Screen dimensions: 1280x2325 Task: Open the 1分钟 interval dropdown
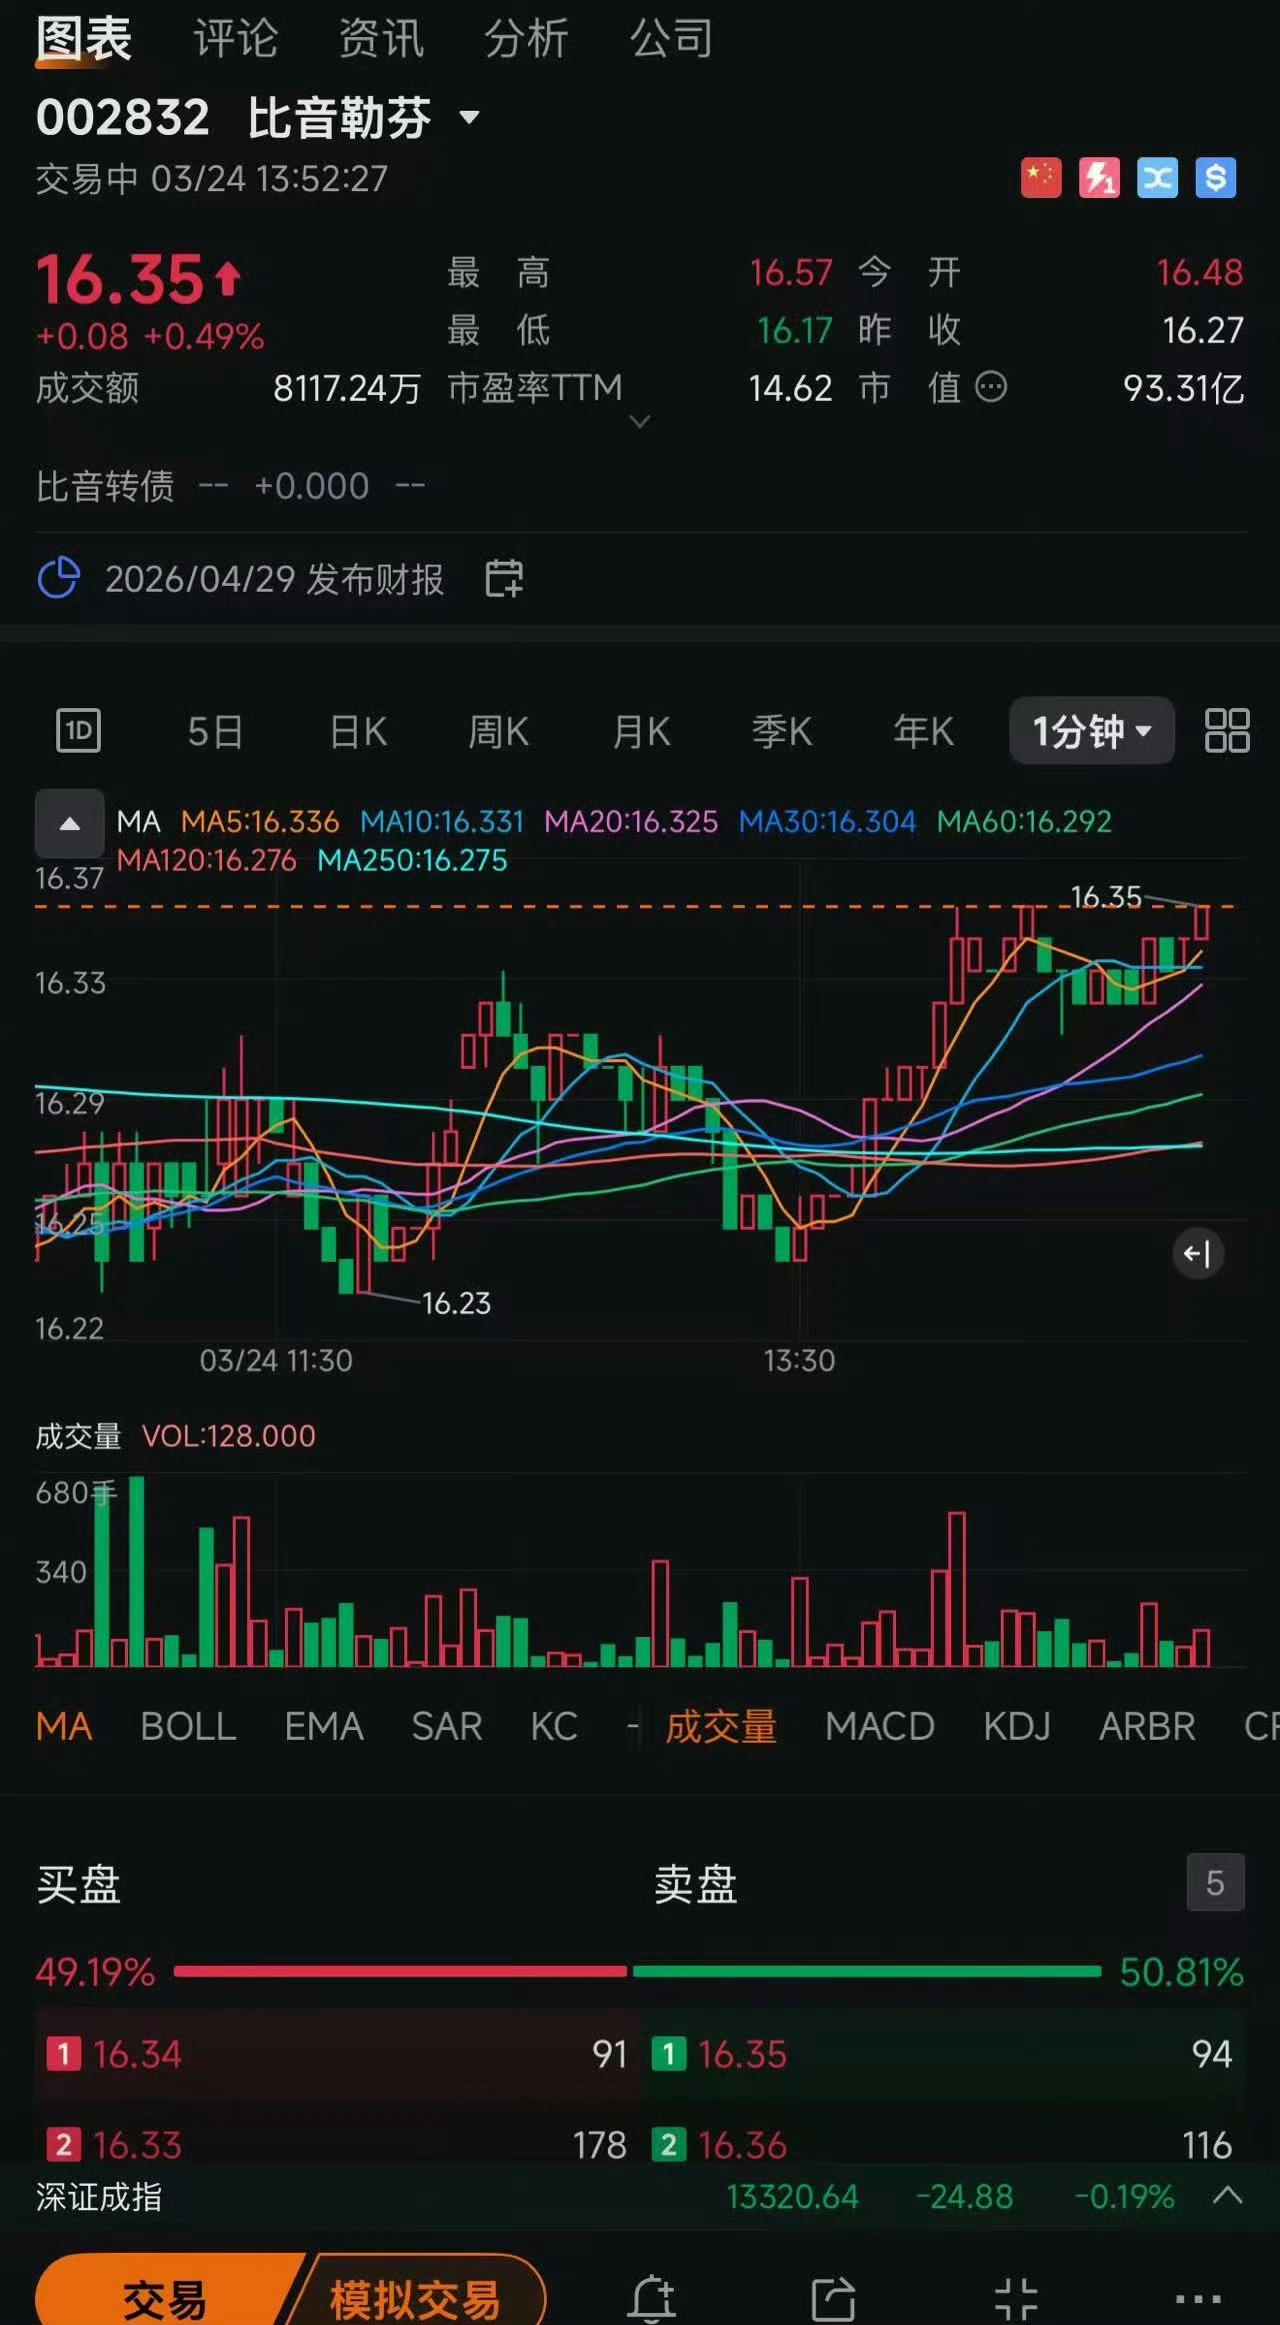(1092, 731)
